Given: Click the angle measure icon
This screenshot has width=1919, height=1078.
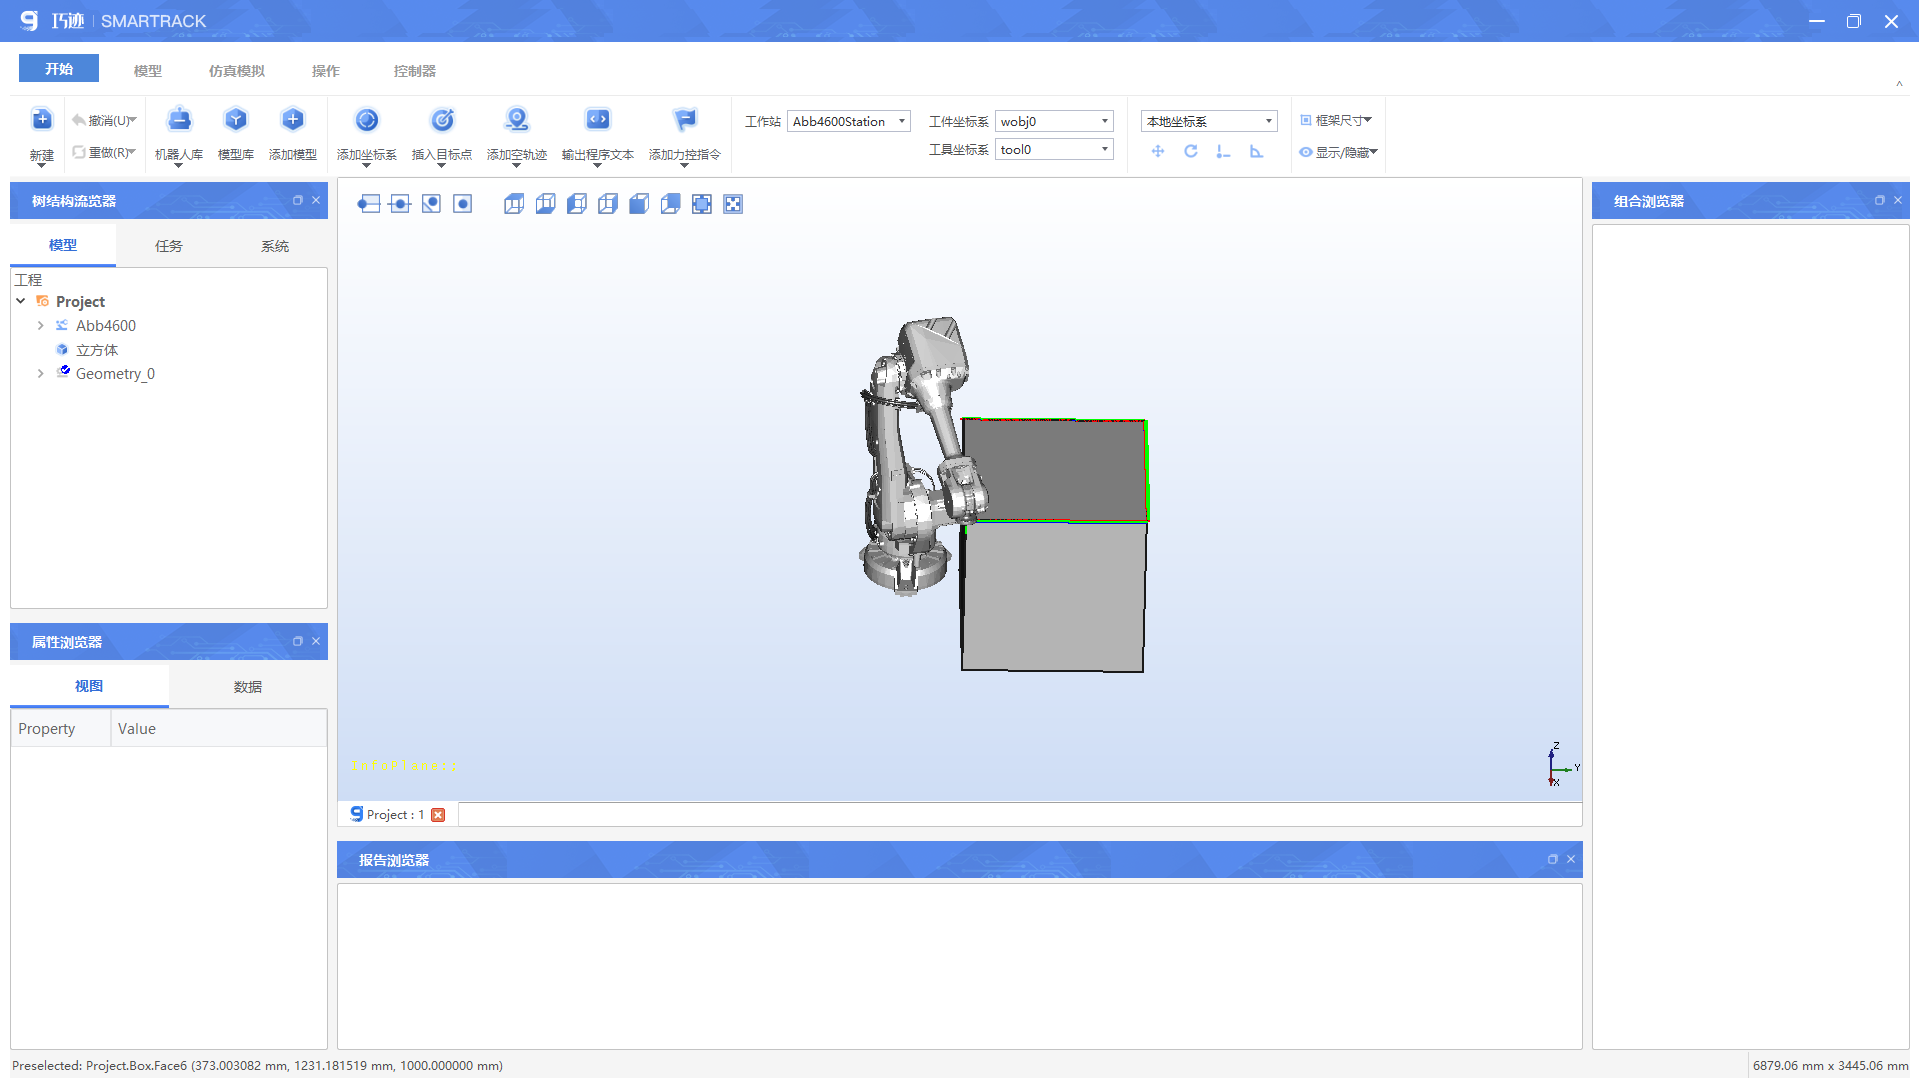Looking at the screenshot, I should pos(1257,151).
